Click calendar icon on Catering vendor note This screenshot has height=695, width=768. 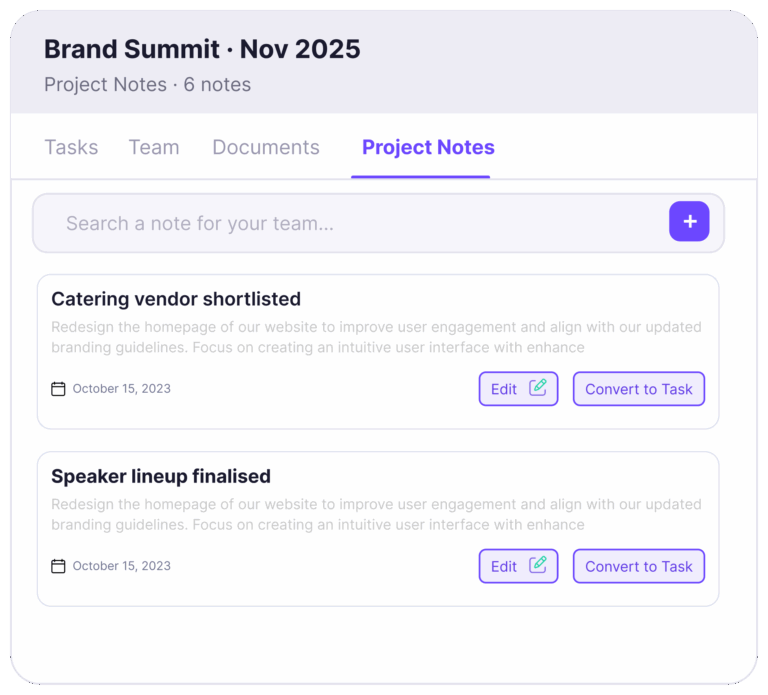click(x=58, y=389)
